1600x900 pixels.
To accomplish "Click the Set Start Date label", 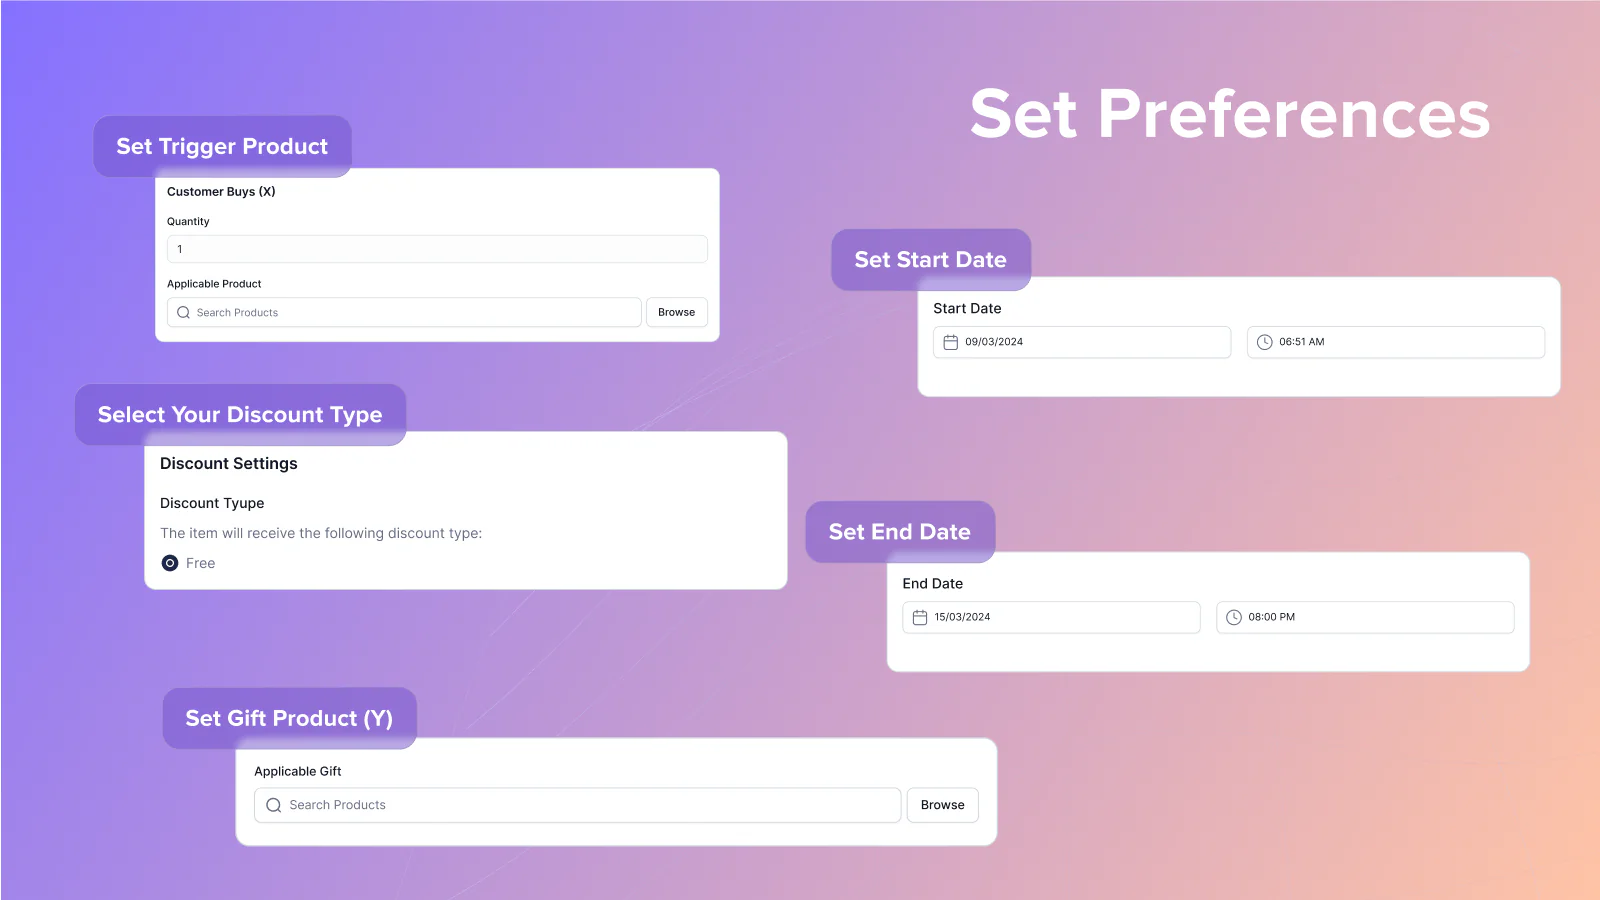I will click(x=930, y=260).
